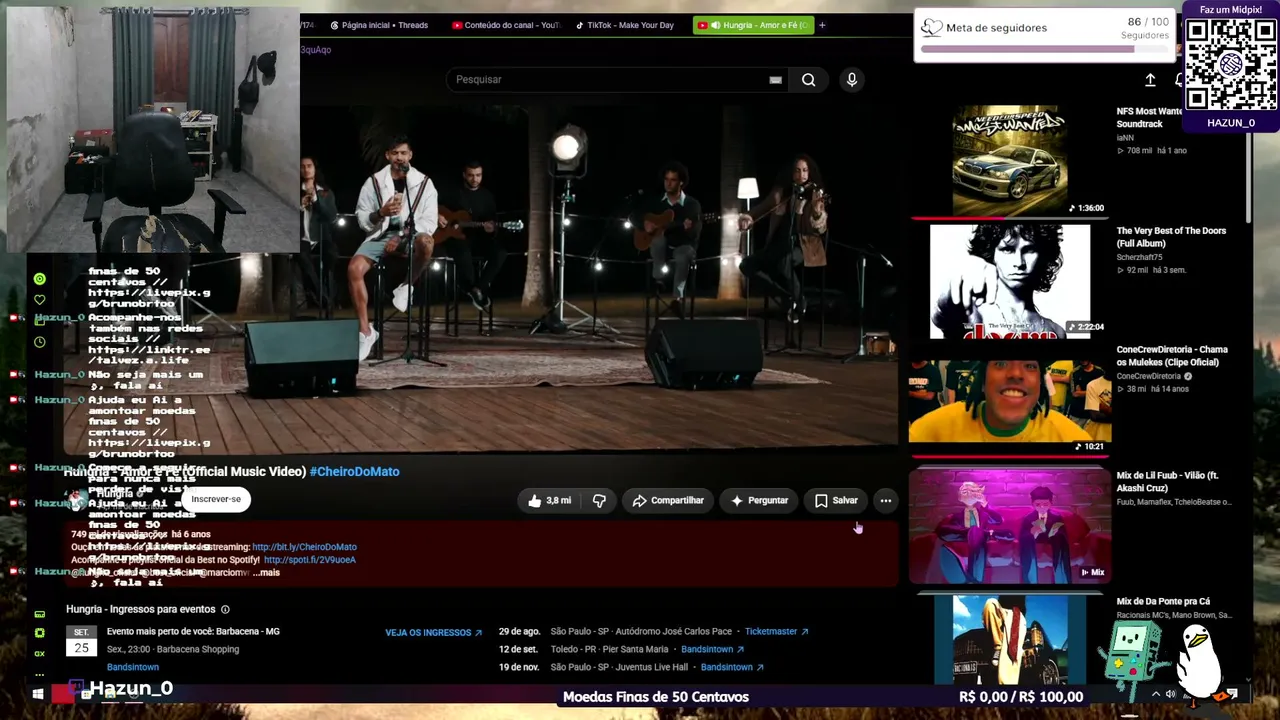Open the three-dot menu at browser sidebar bottom

[40, 673]
